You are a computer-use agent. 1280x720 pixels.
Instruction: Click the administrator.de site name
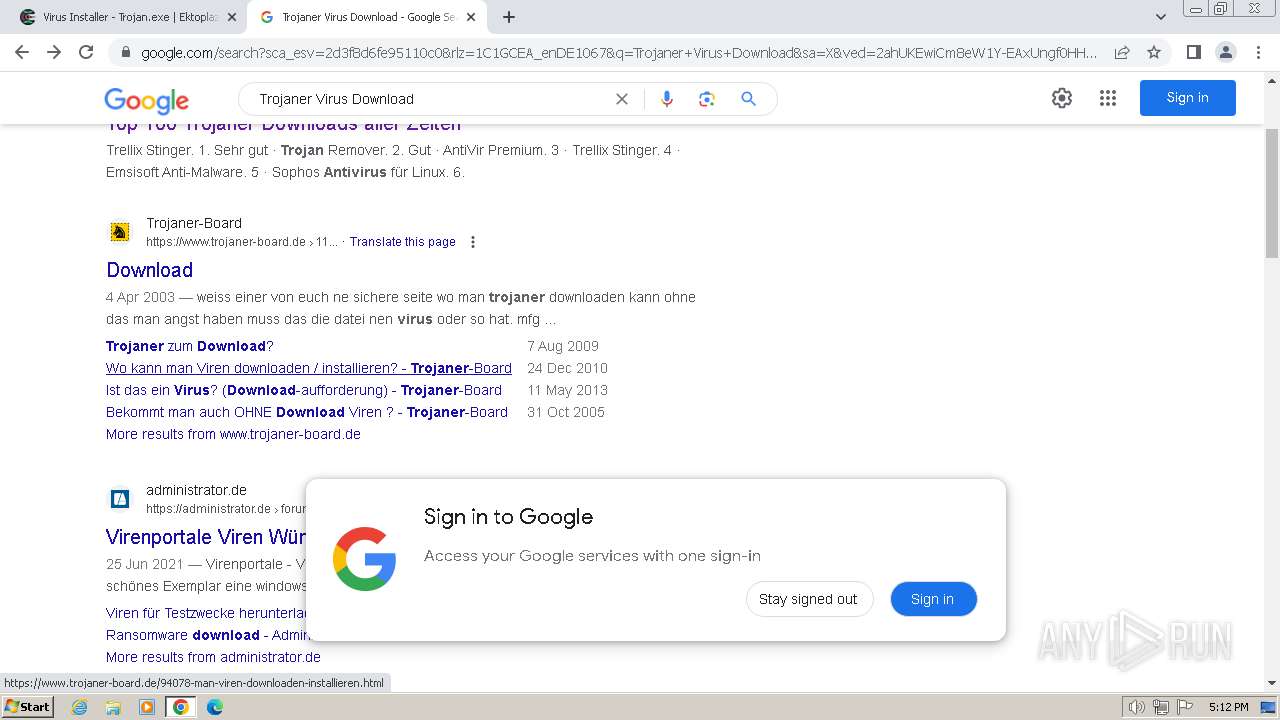tap(196, 490)
